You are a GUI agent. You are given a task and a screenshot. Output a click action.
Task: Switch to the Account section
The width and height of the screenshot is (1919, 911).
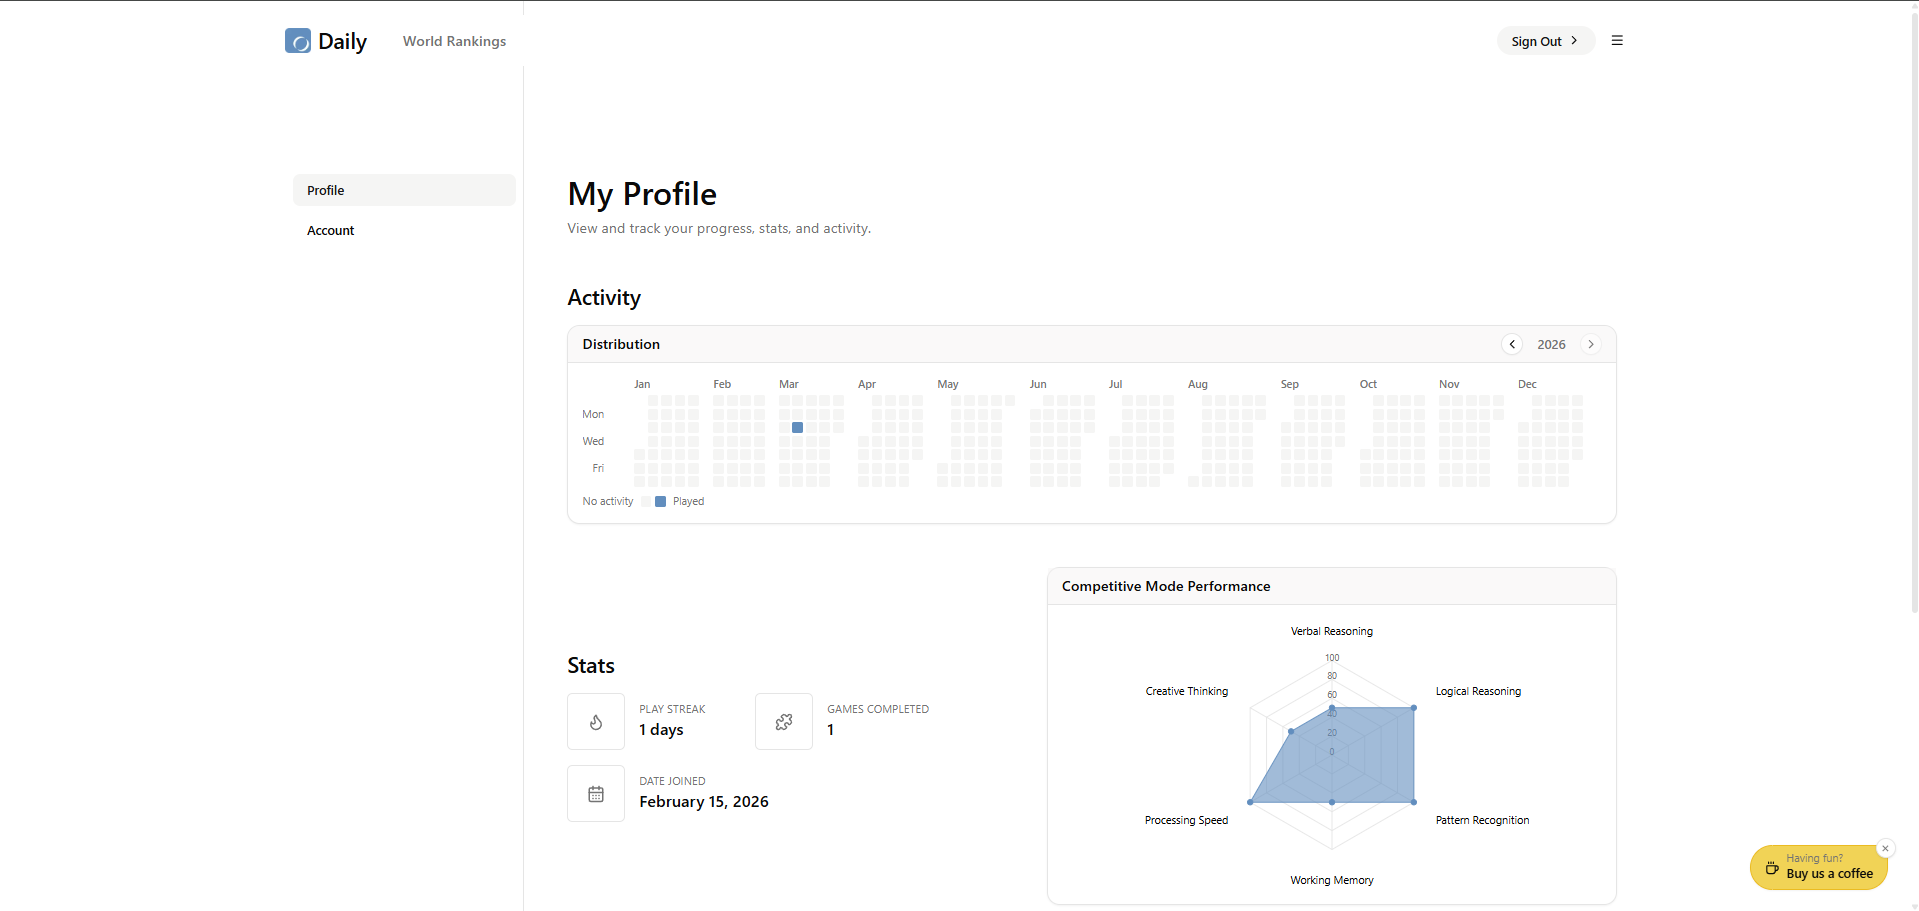330,230
